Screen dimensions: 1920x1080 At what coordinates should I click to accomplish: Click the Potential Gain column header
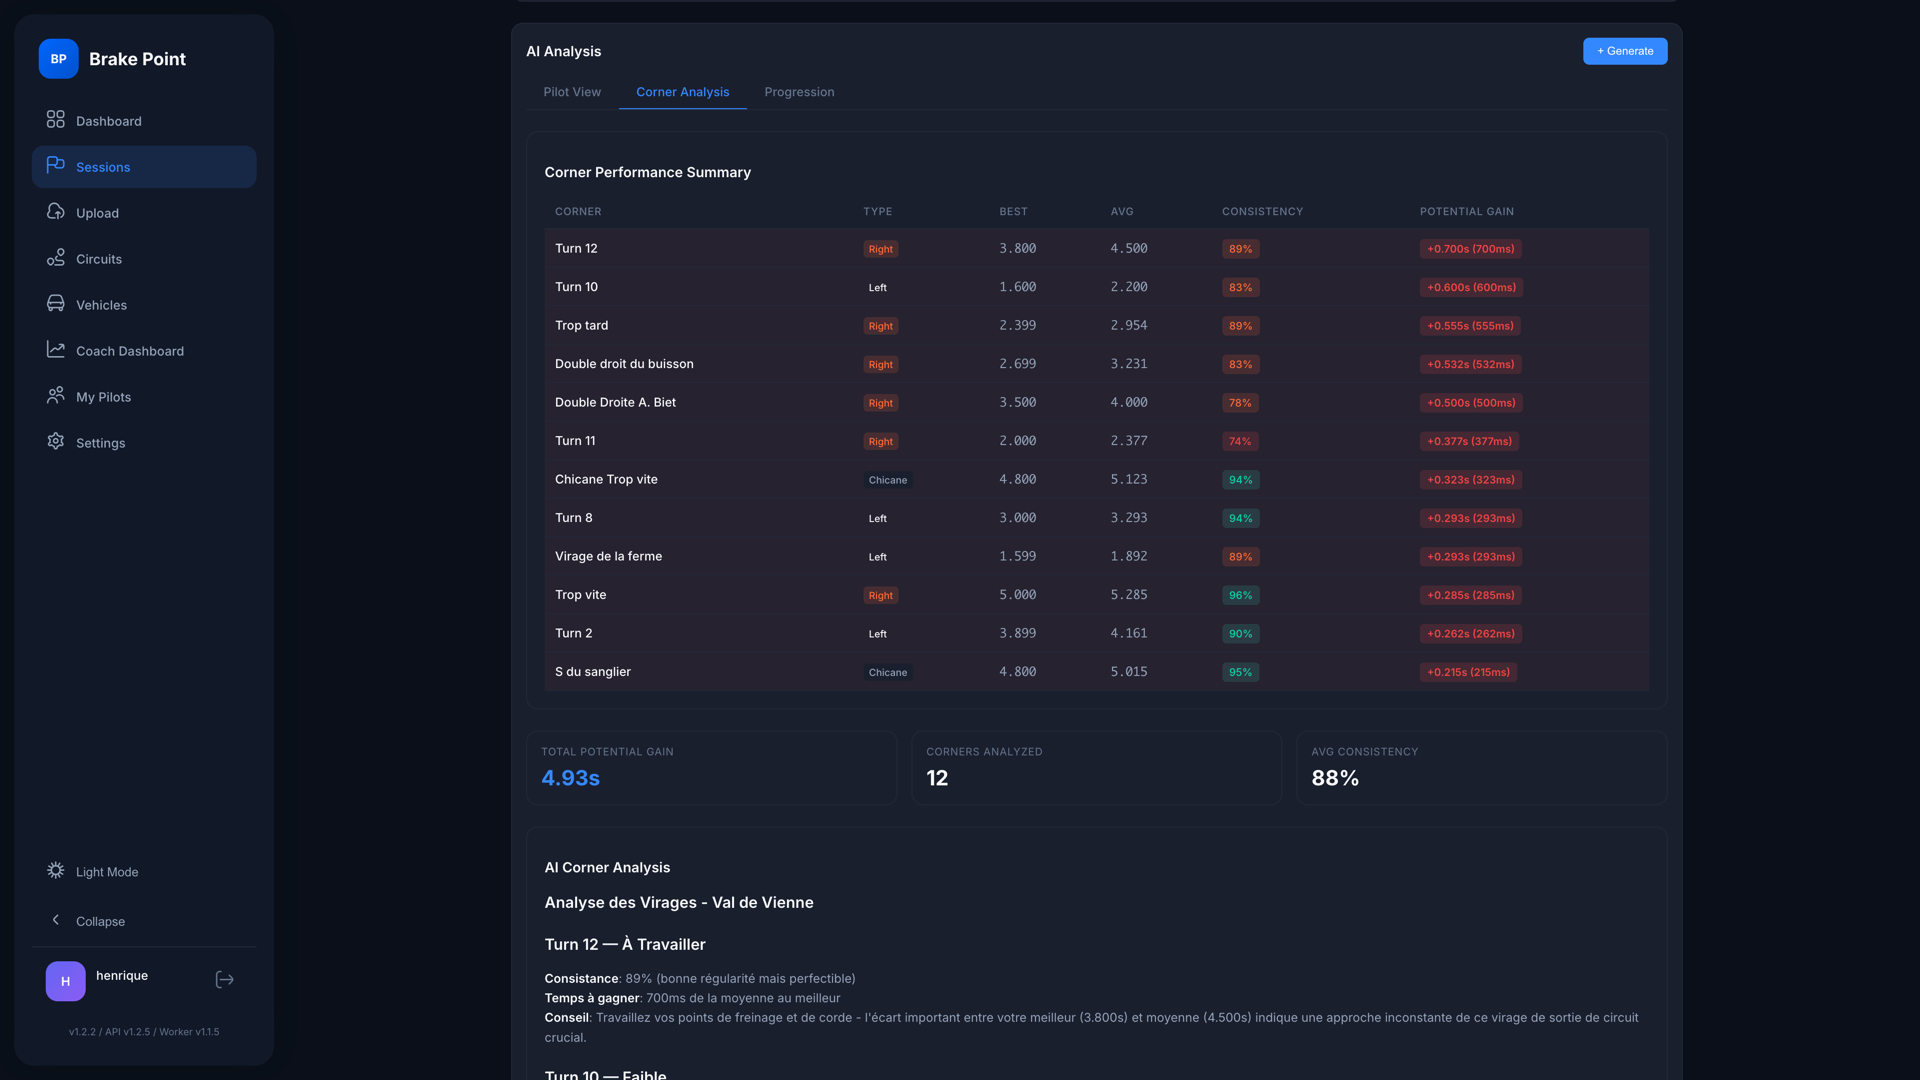[1466, 212]
